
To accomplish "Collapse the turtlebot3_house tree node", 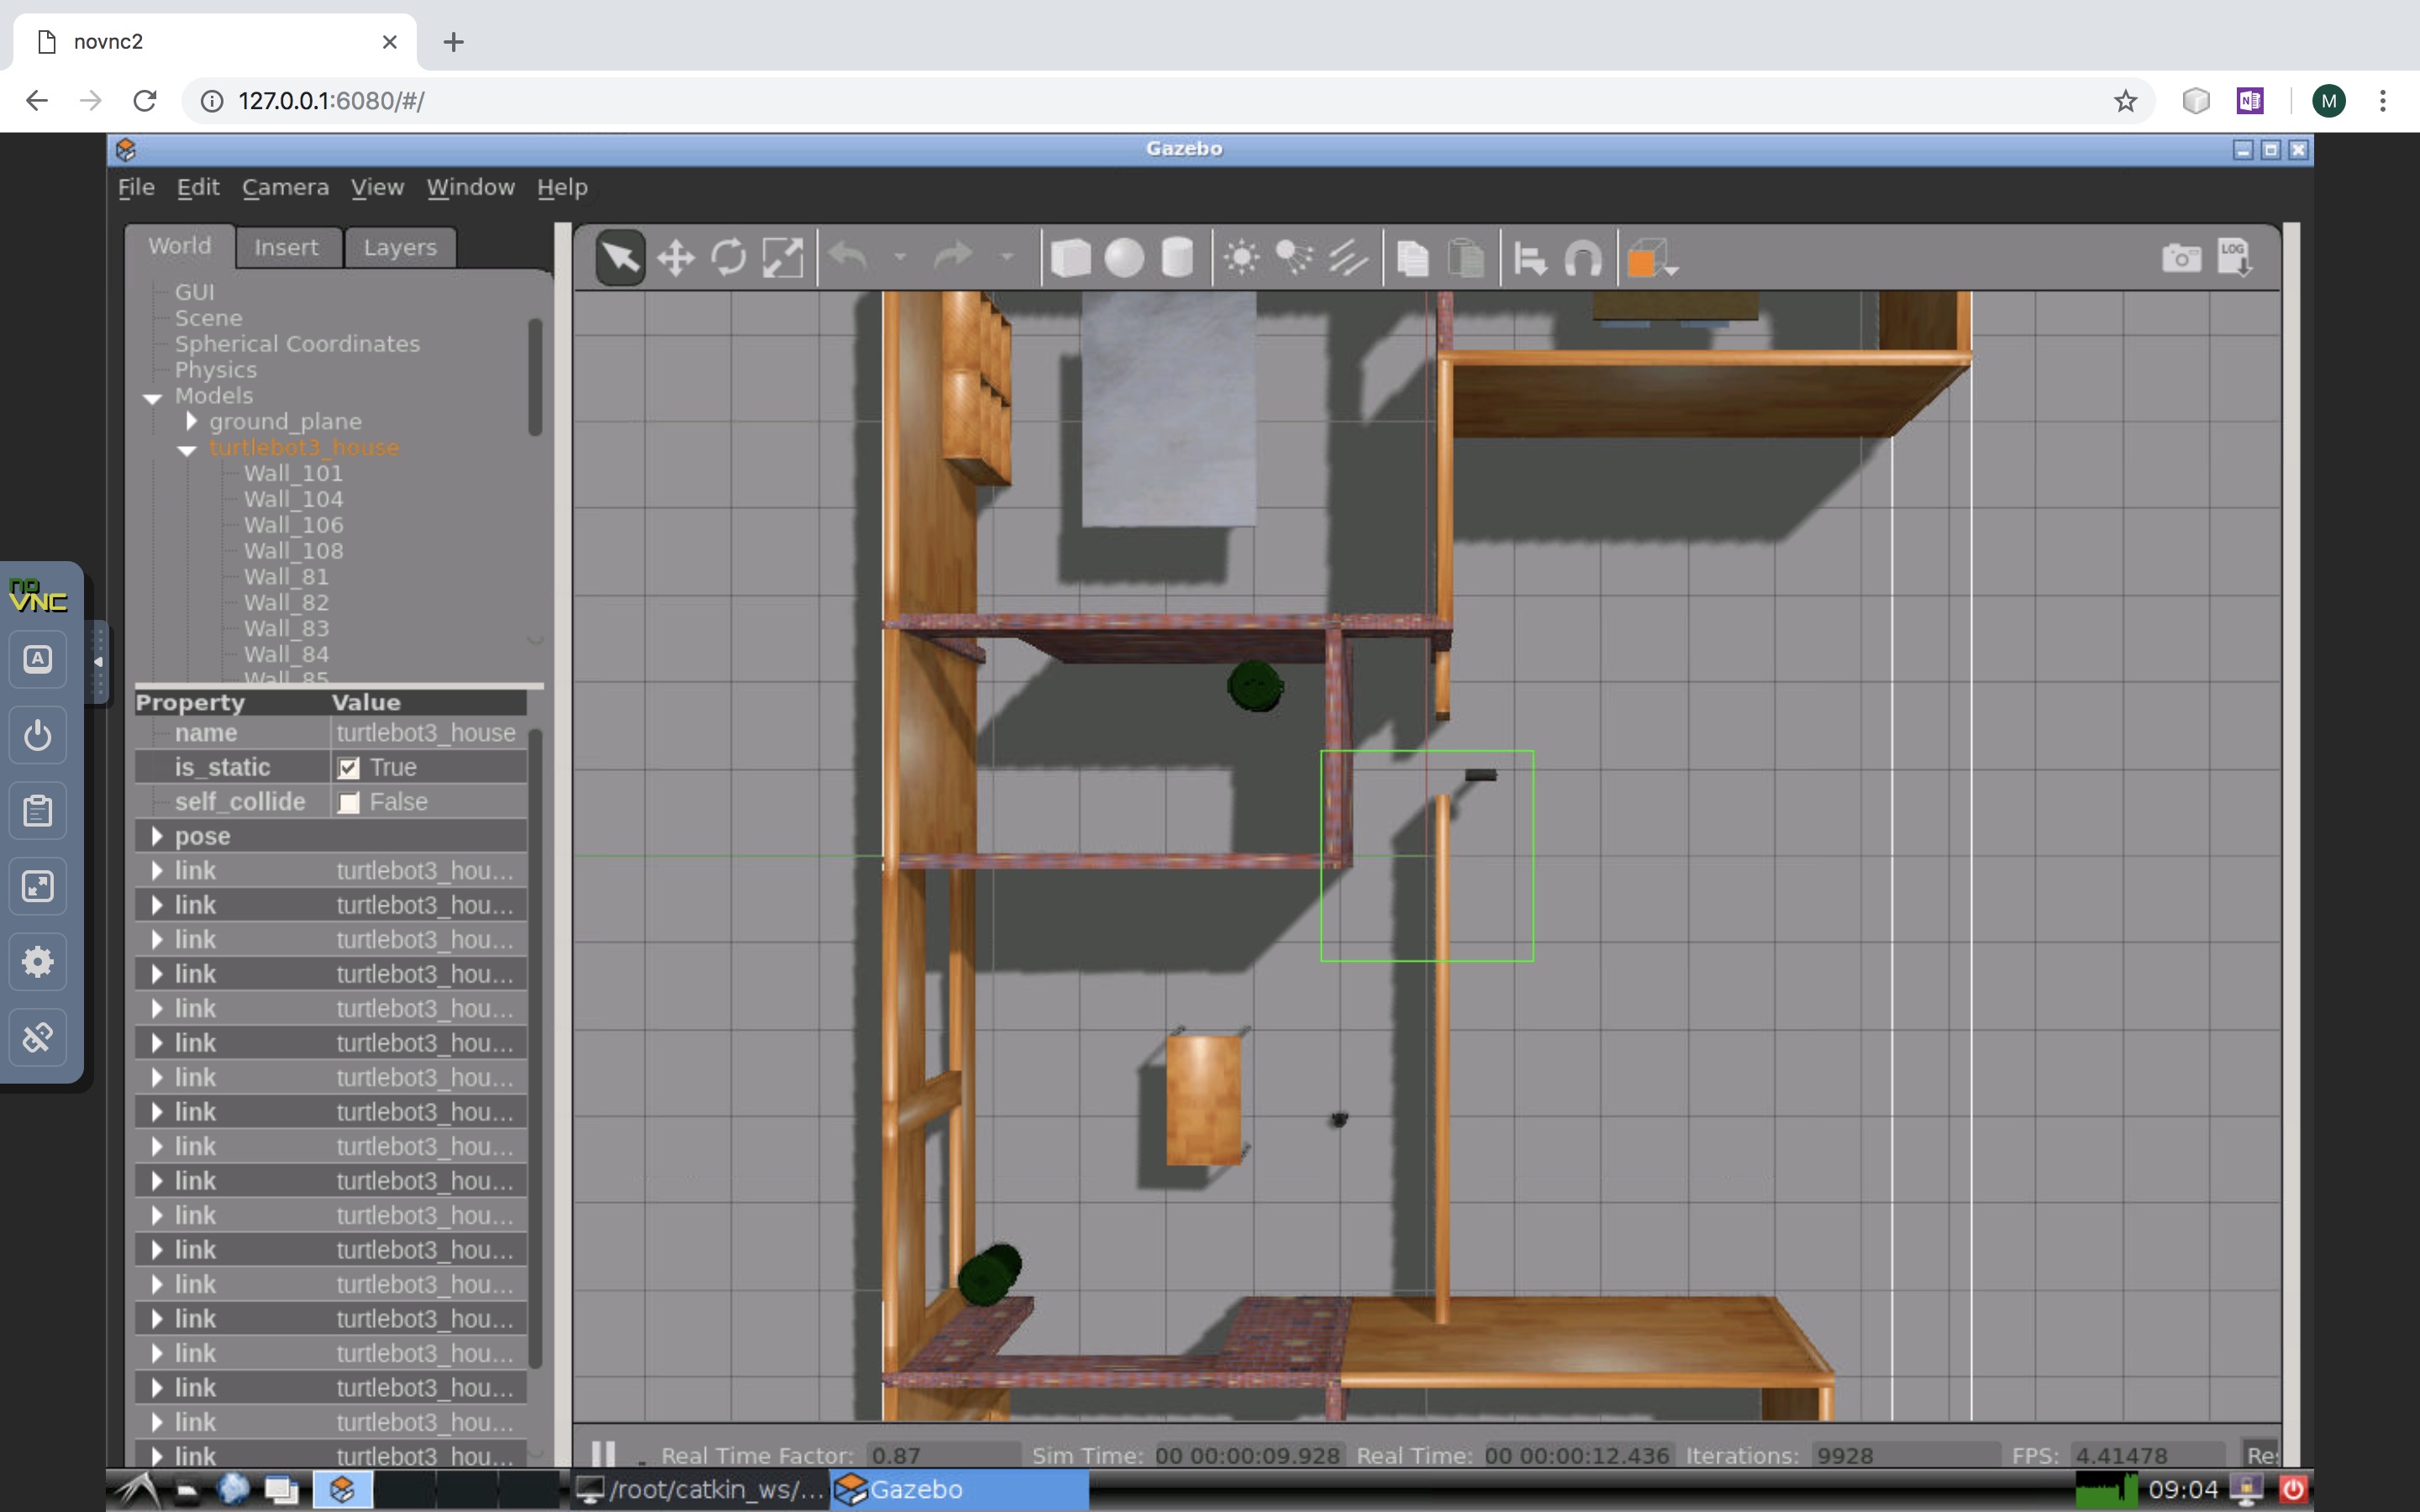I will (187, 449).
